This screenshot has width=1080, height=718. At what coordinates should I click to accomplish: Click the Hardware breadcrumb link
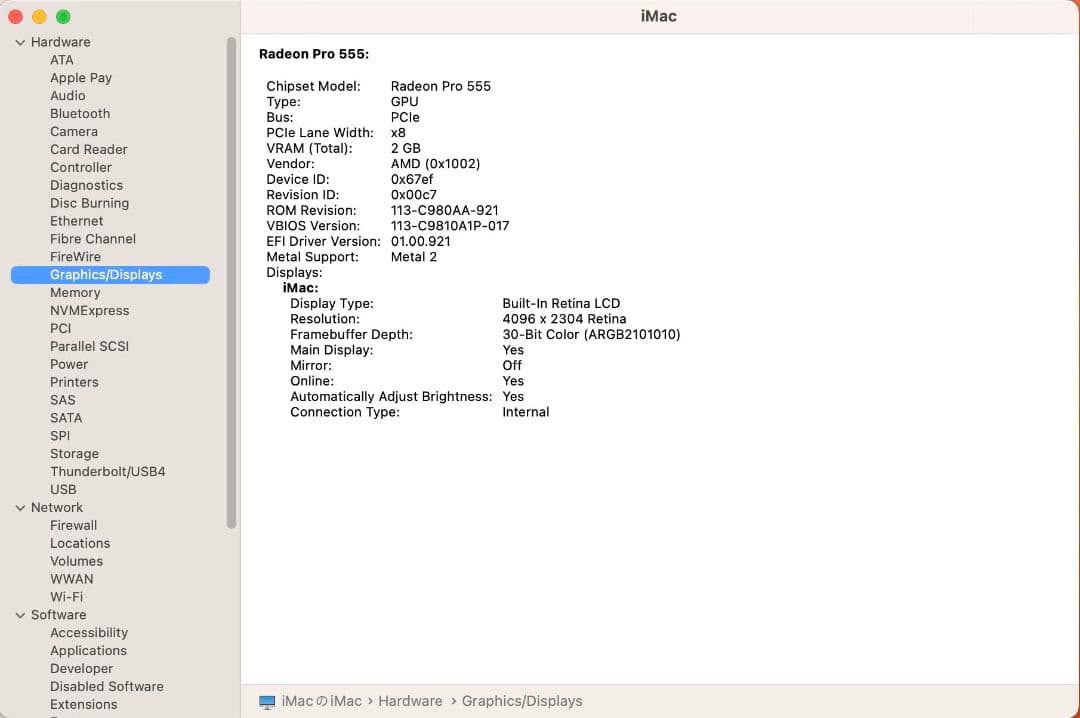(410, 701)
